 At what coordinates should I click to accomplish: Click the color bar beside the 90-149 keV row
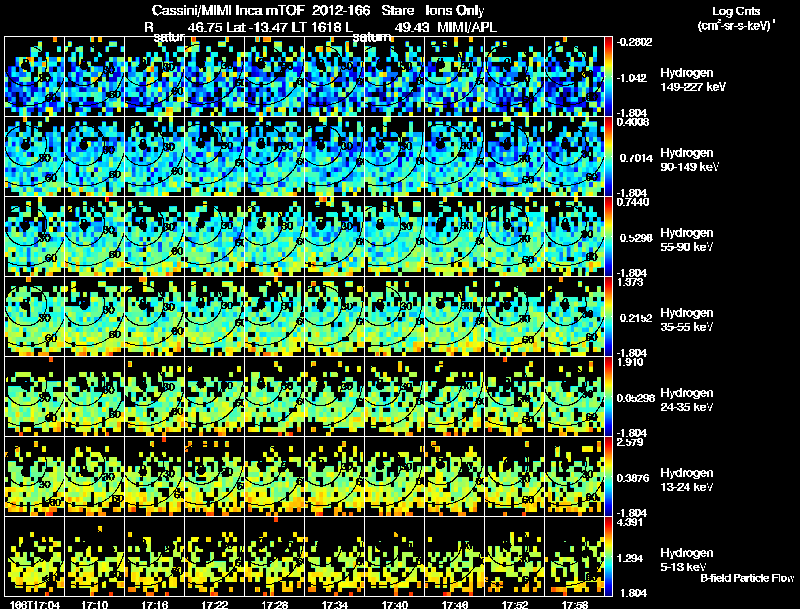pyautogui.click(x=608, y=156)
